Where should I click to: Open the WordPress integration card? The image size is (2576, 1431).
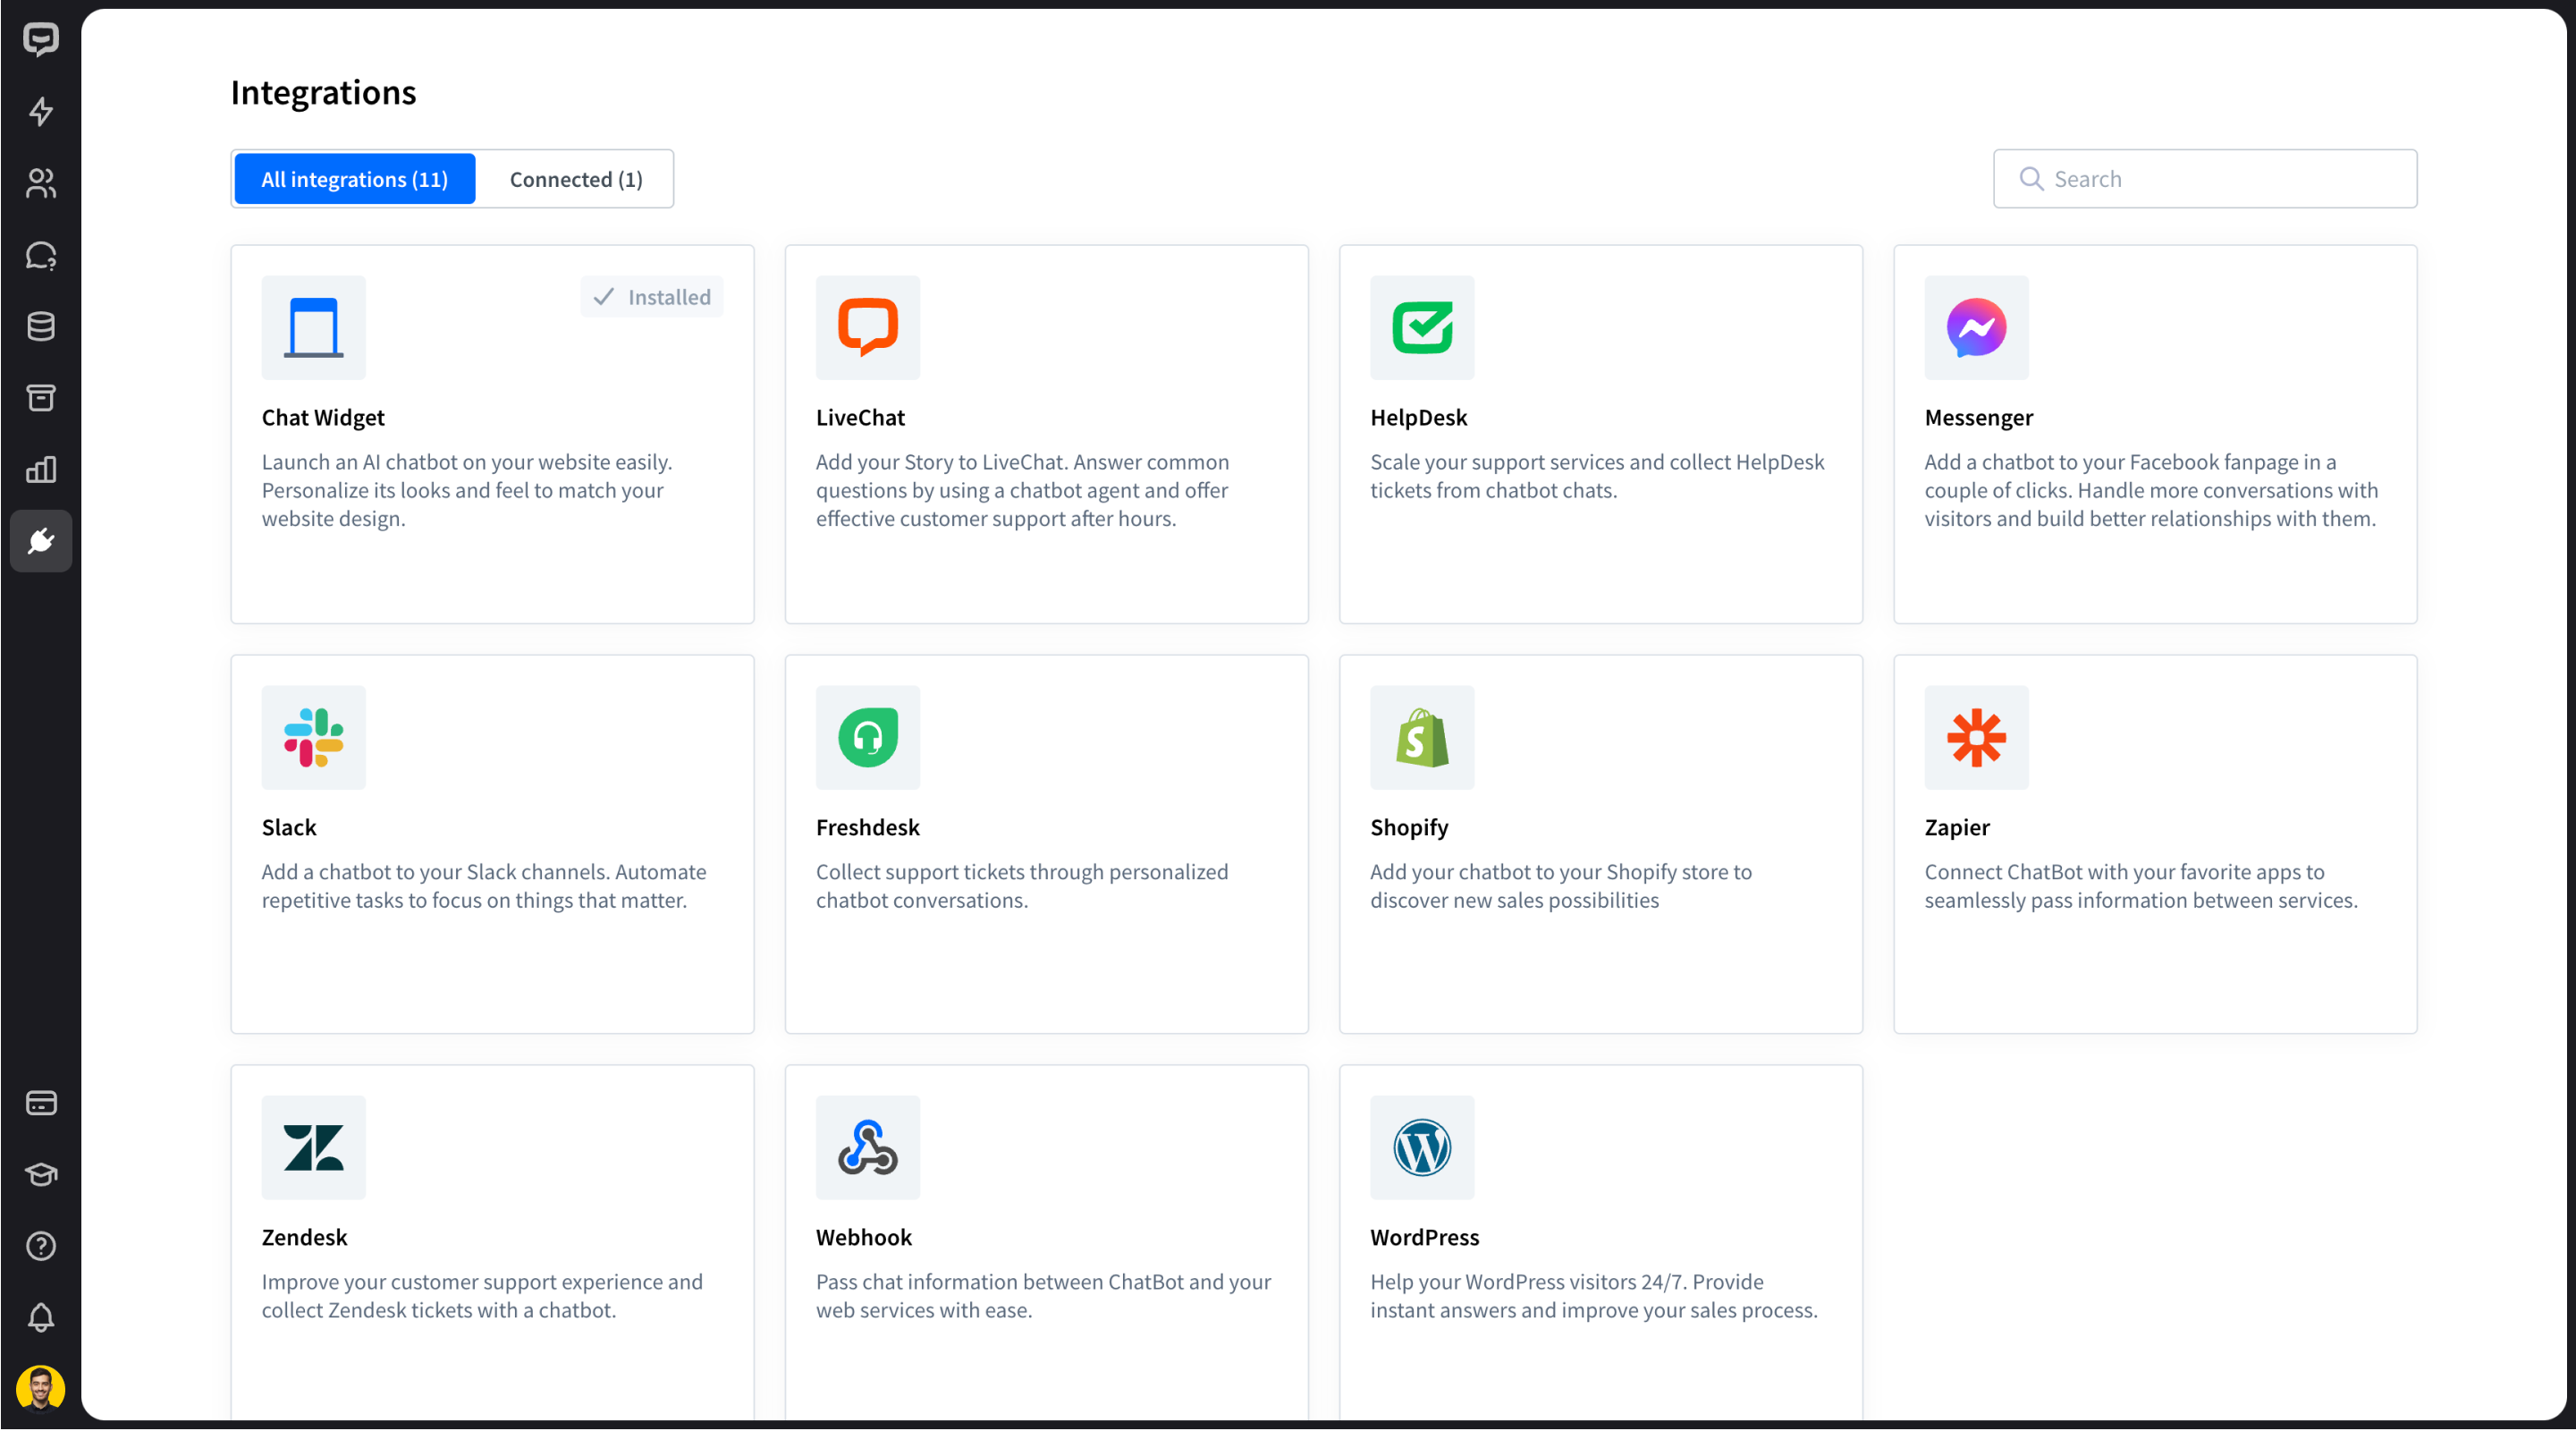(1599, 1240)
